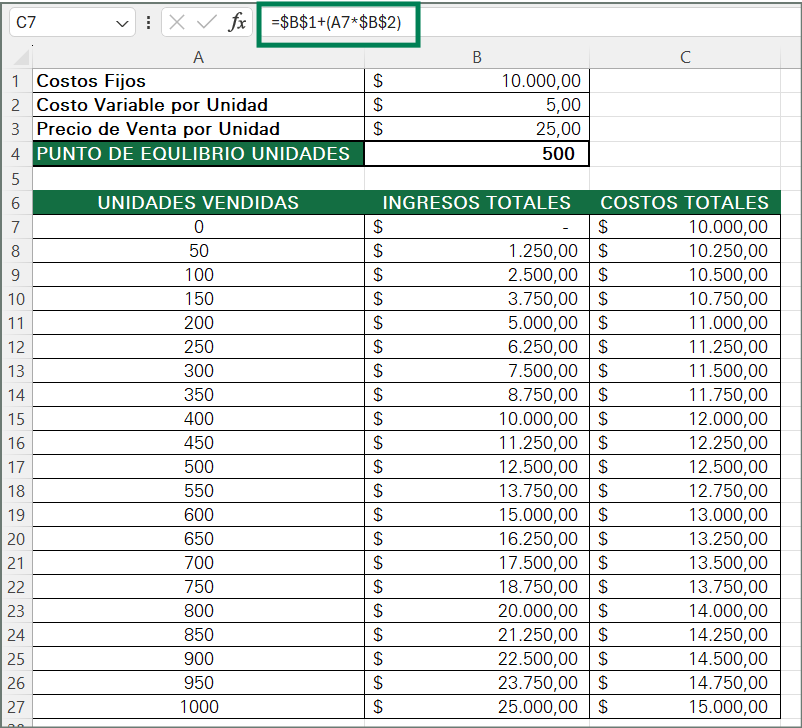
Task: Select cost cell showing 12.750,00
Action: (685, 491)
